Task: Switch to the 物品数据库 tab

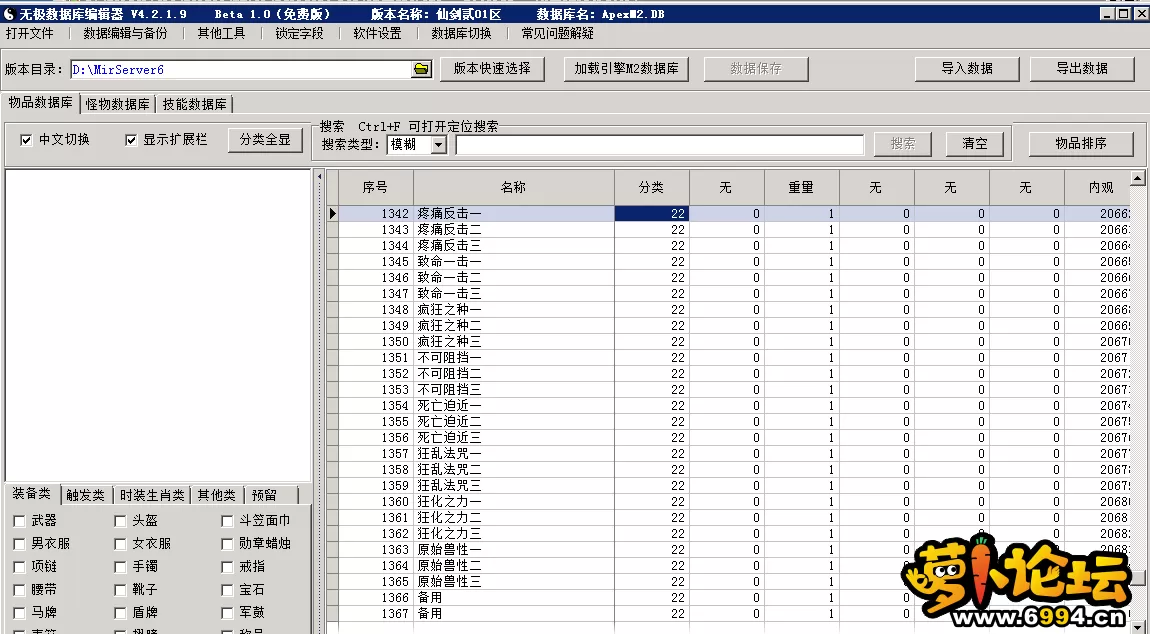Action: (x=40, y=103)
